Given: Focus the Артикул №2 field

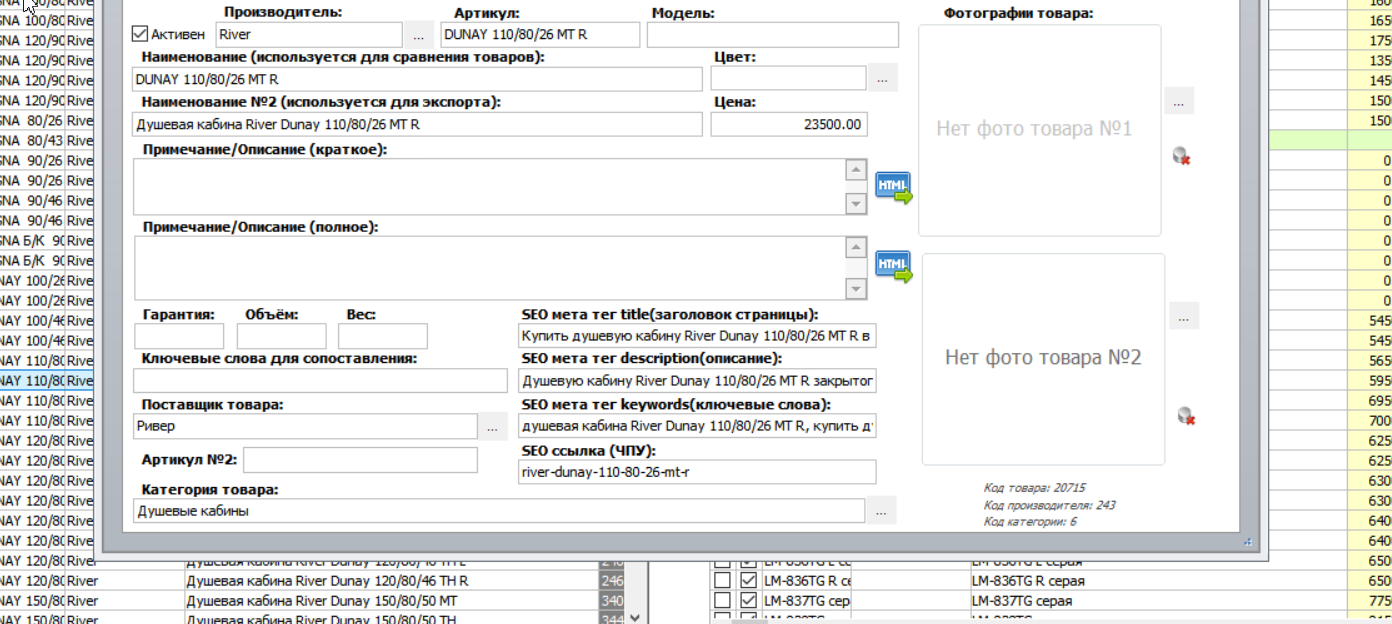Looking at the screenshot, I should (x=361, y=460).
